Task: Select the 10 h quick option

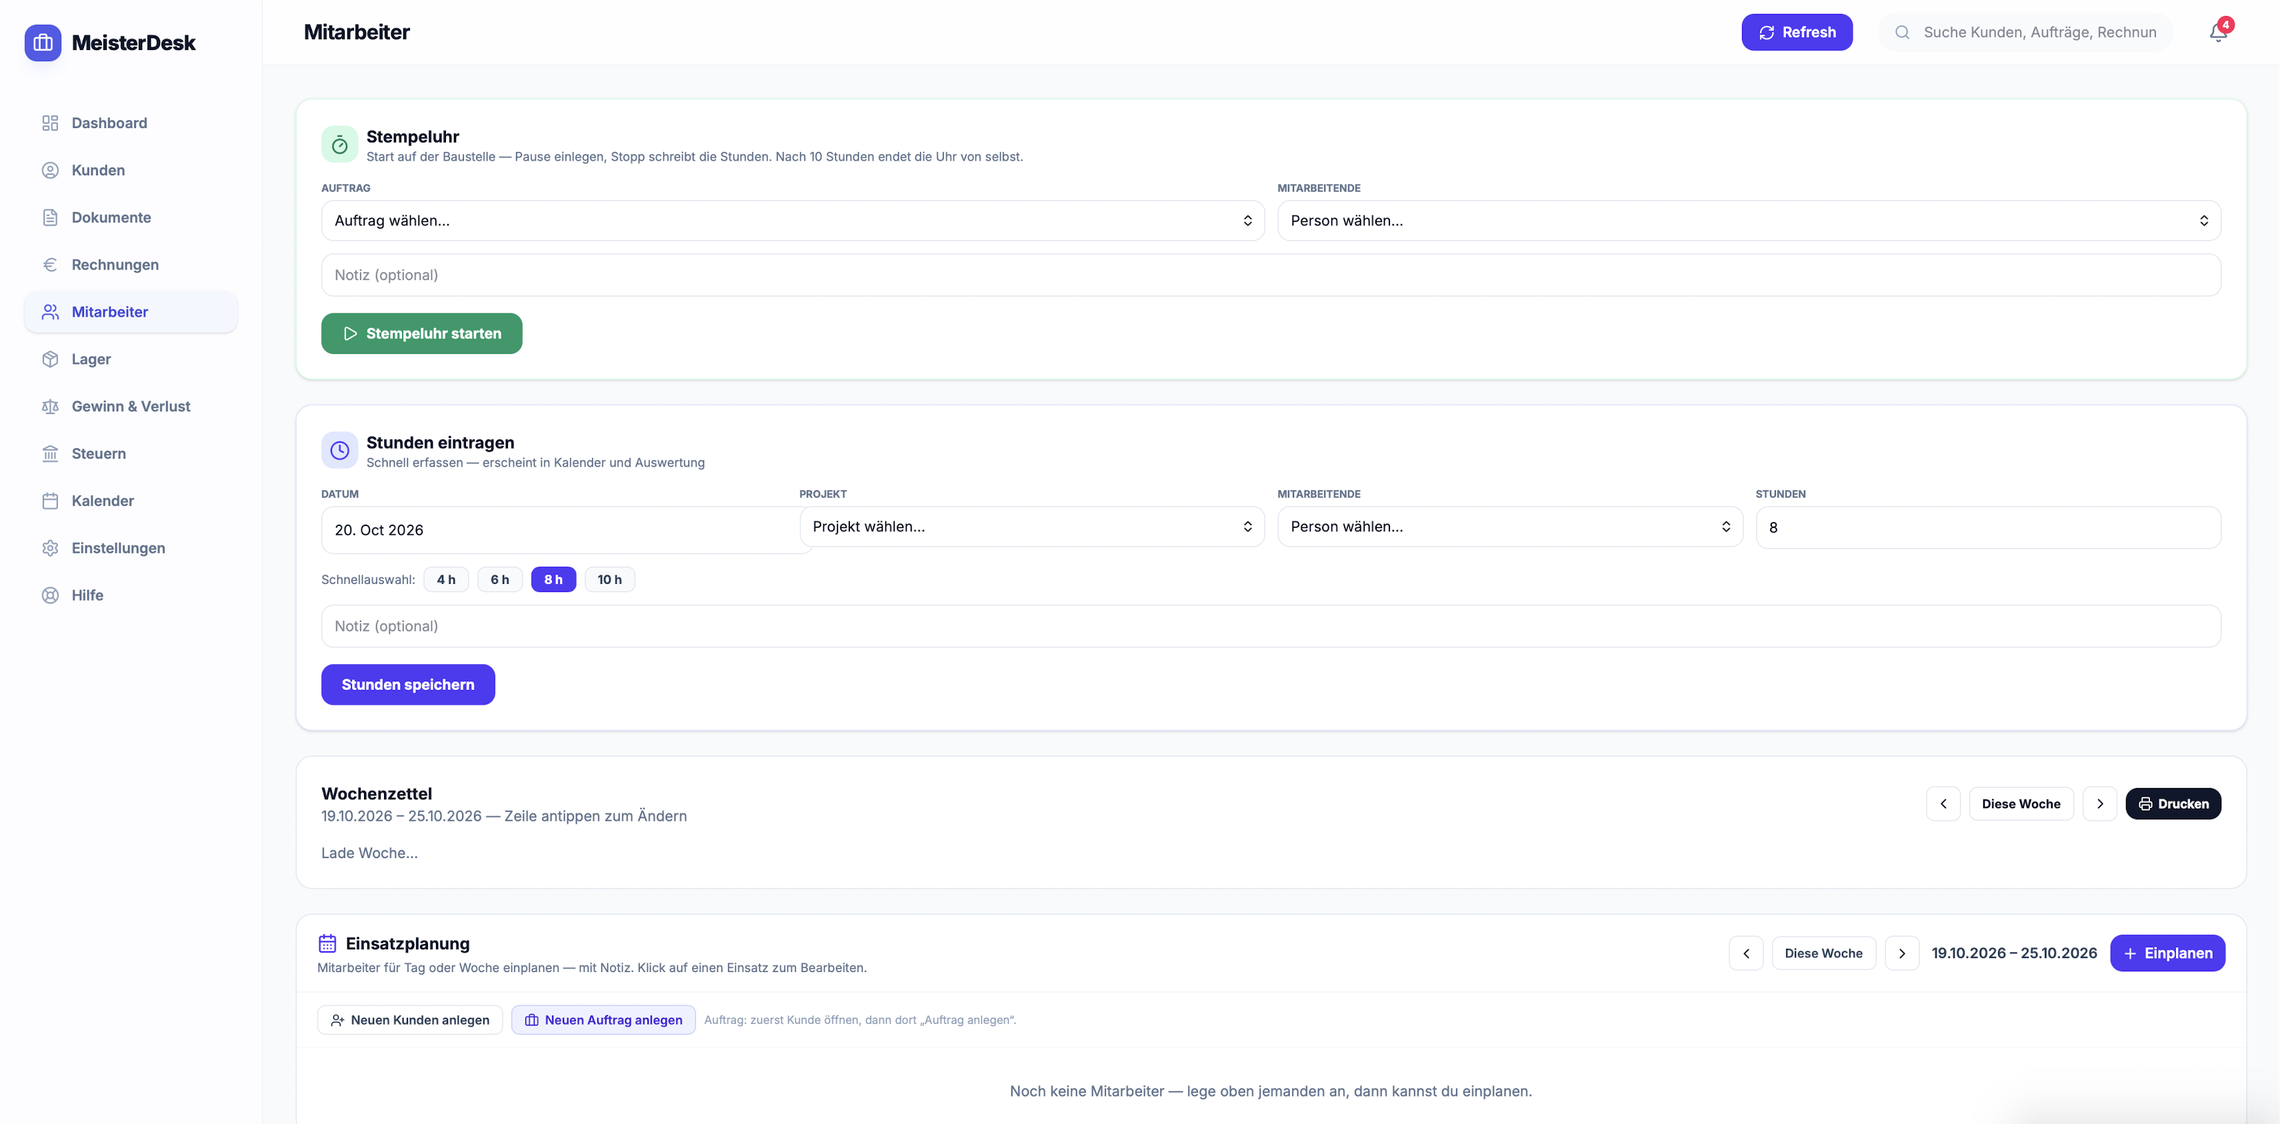Action: click(610, 579)
